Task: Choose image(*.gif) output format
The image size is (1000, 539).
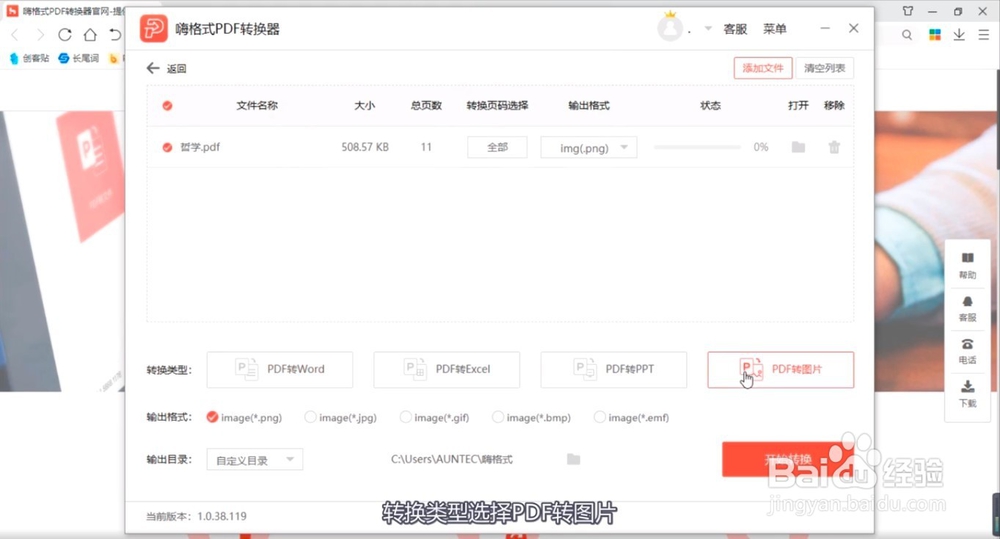Action: tap(405, 417)
